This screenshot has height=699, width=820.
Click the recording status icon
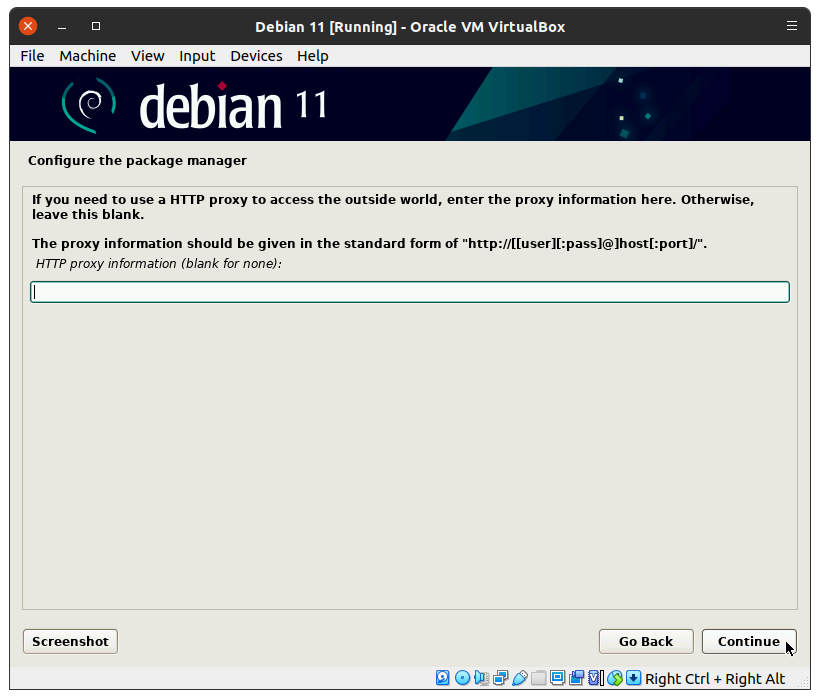(x=576, y=678)
